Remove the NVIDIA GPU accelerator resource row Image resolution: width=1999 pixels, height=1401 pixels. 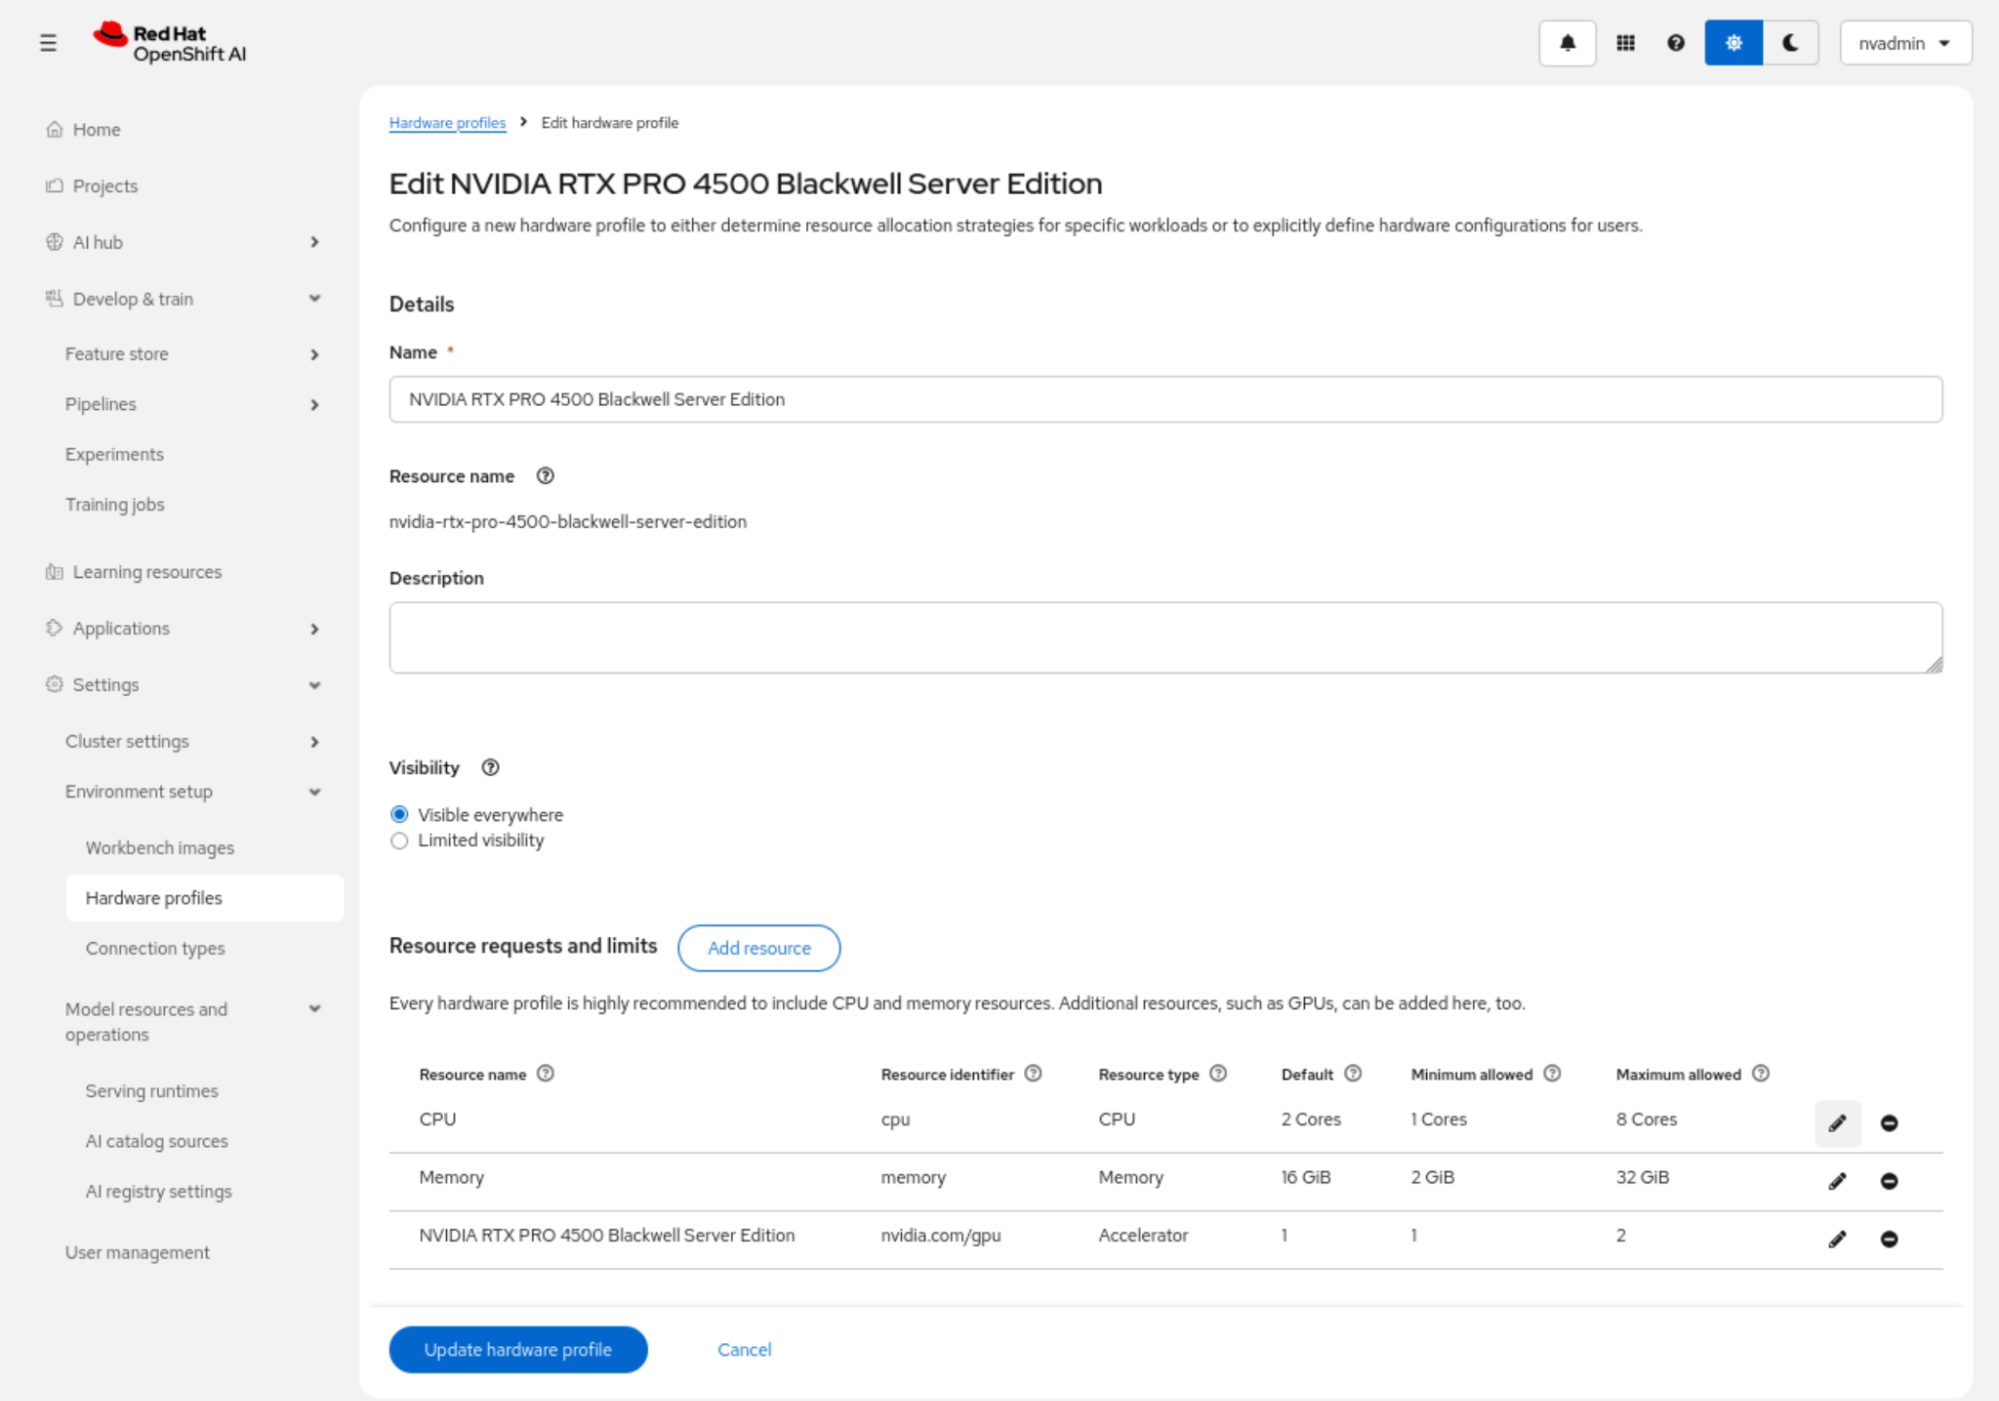tap(1888, 1239)
